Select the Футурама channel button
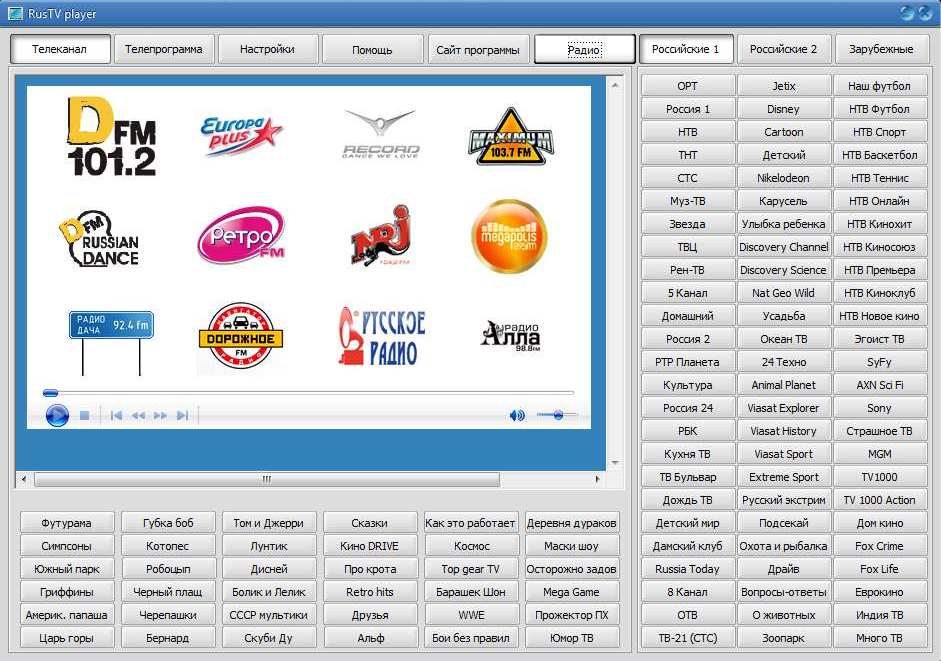Screen dimensions: 941x661 pos(66,523)
